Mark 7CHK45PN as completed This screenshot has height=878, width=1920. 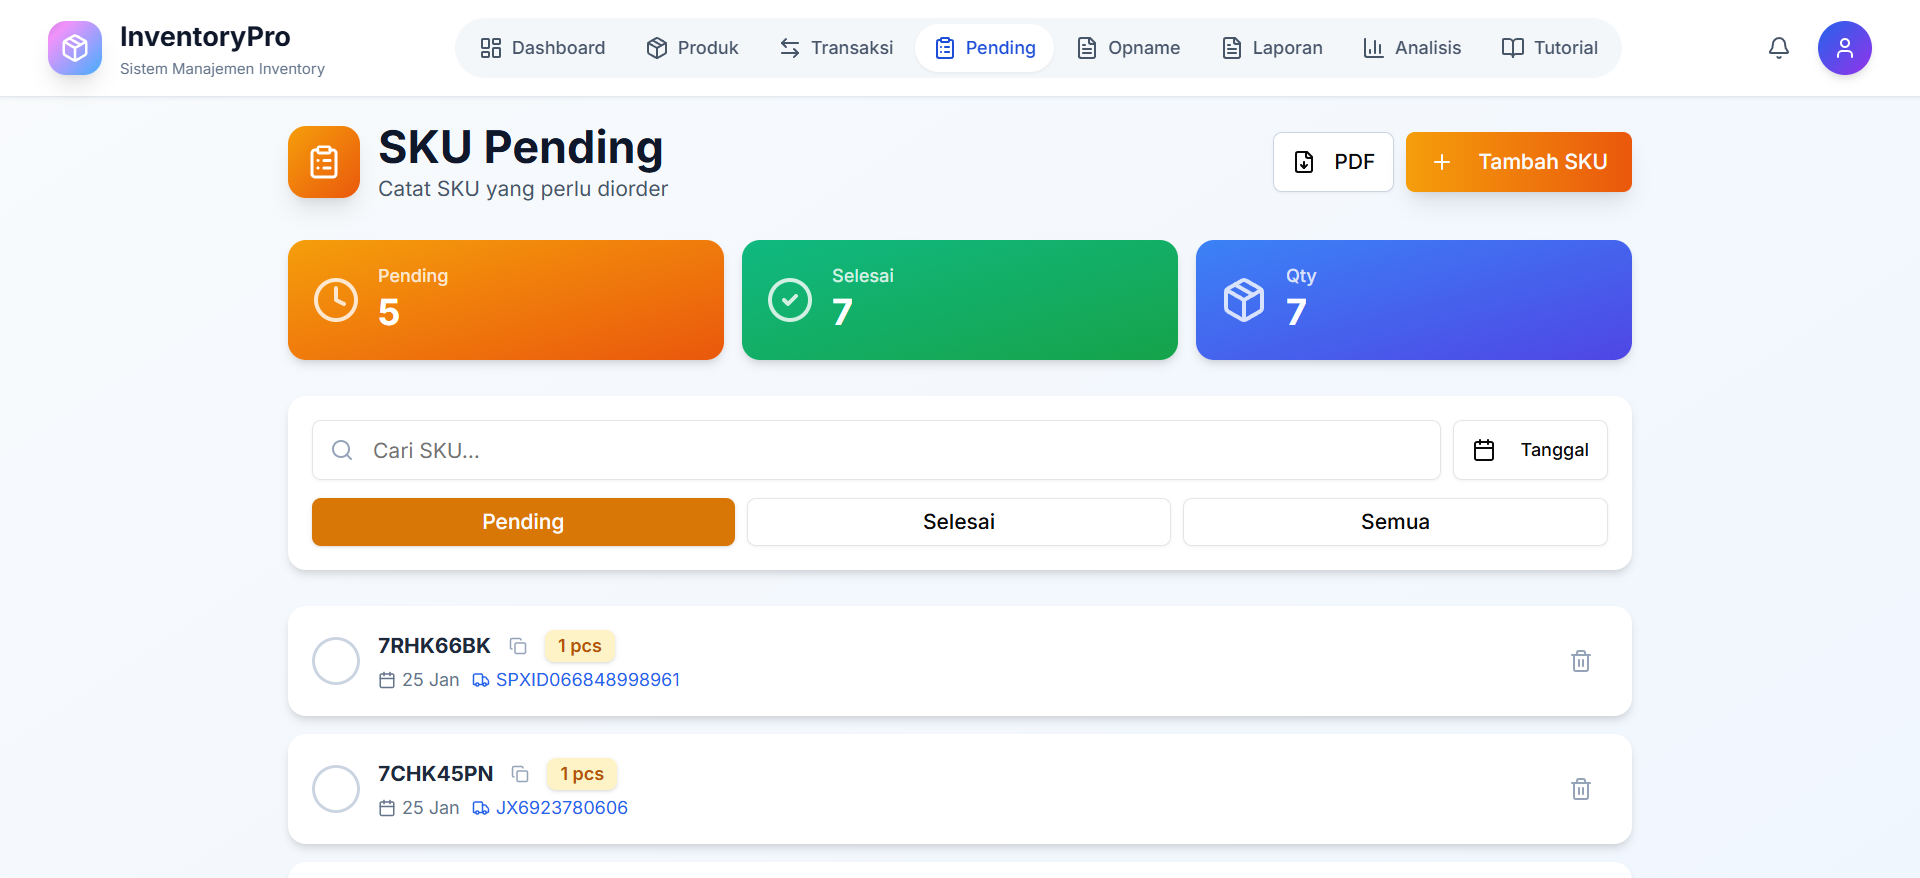[x=336, y=789]
